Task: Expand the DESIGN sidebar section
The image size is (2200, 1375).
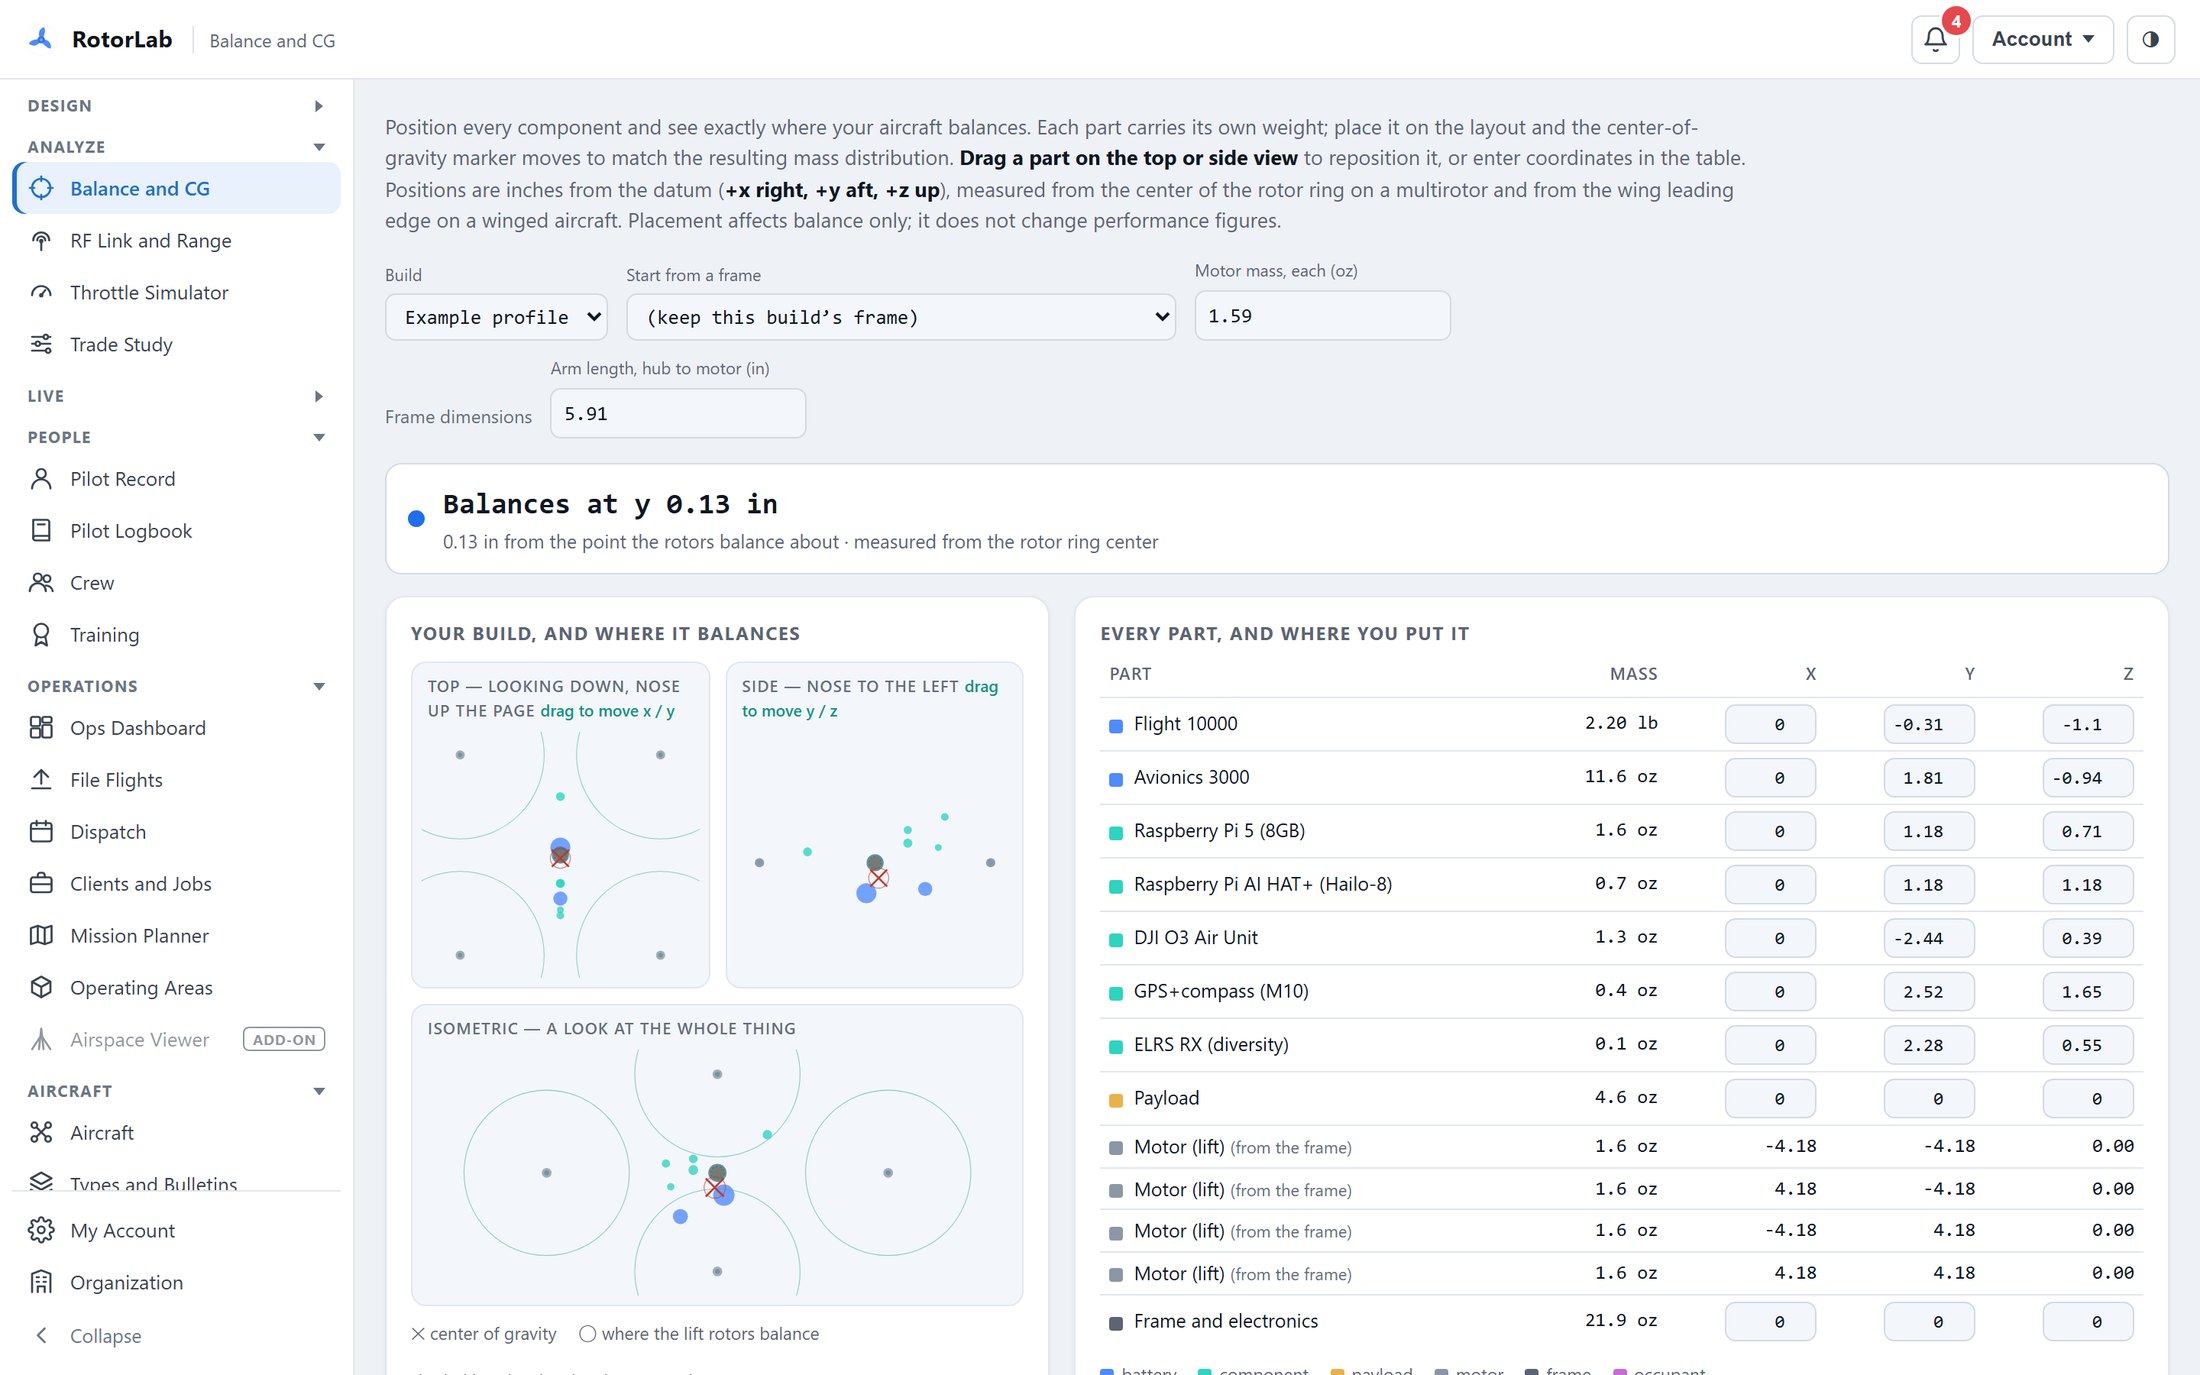Action: (176, 106)
